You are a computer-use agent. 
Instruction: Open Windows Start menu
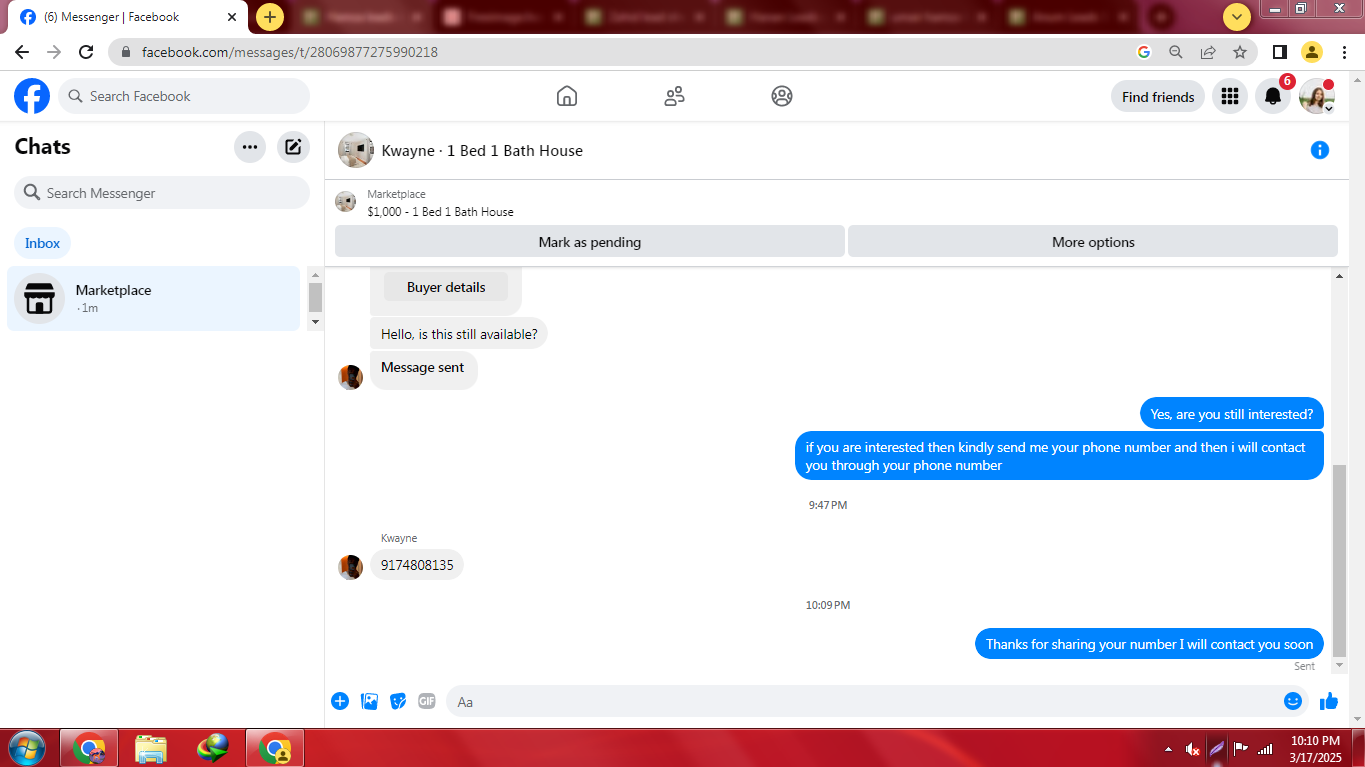[x=25, y=748]
